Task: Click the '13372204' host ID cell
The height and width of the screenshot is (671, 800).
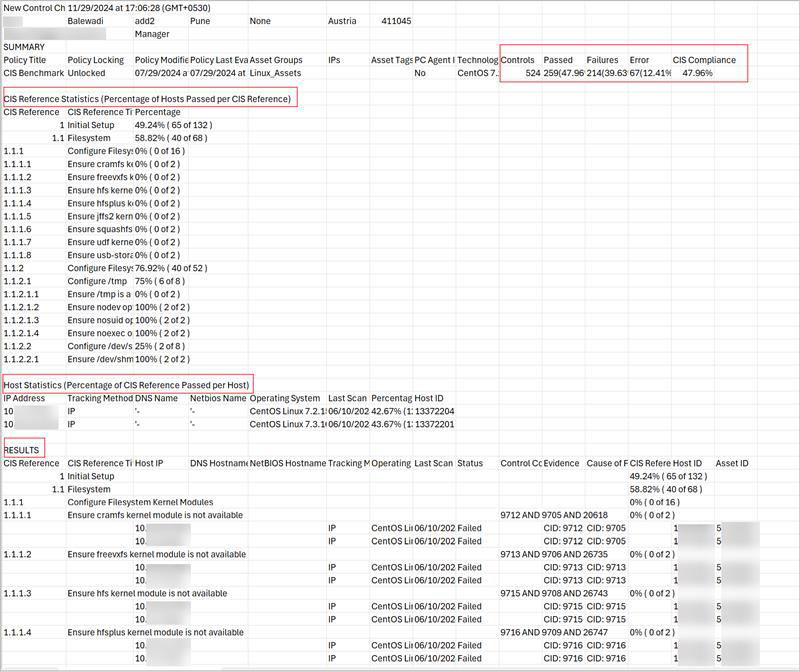Action: [434, 411]
